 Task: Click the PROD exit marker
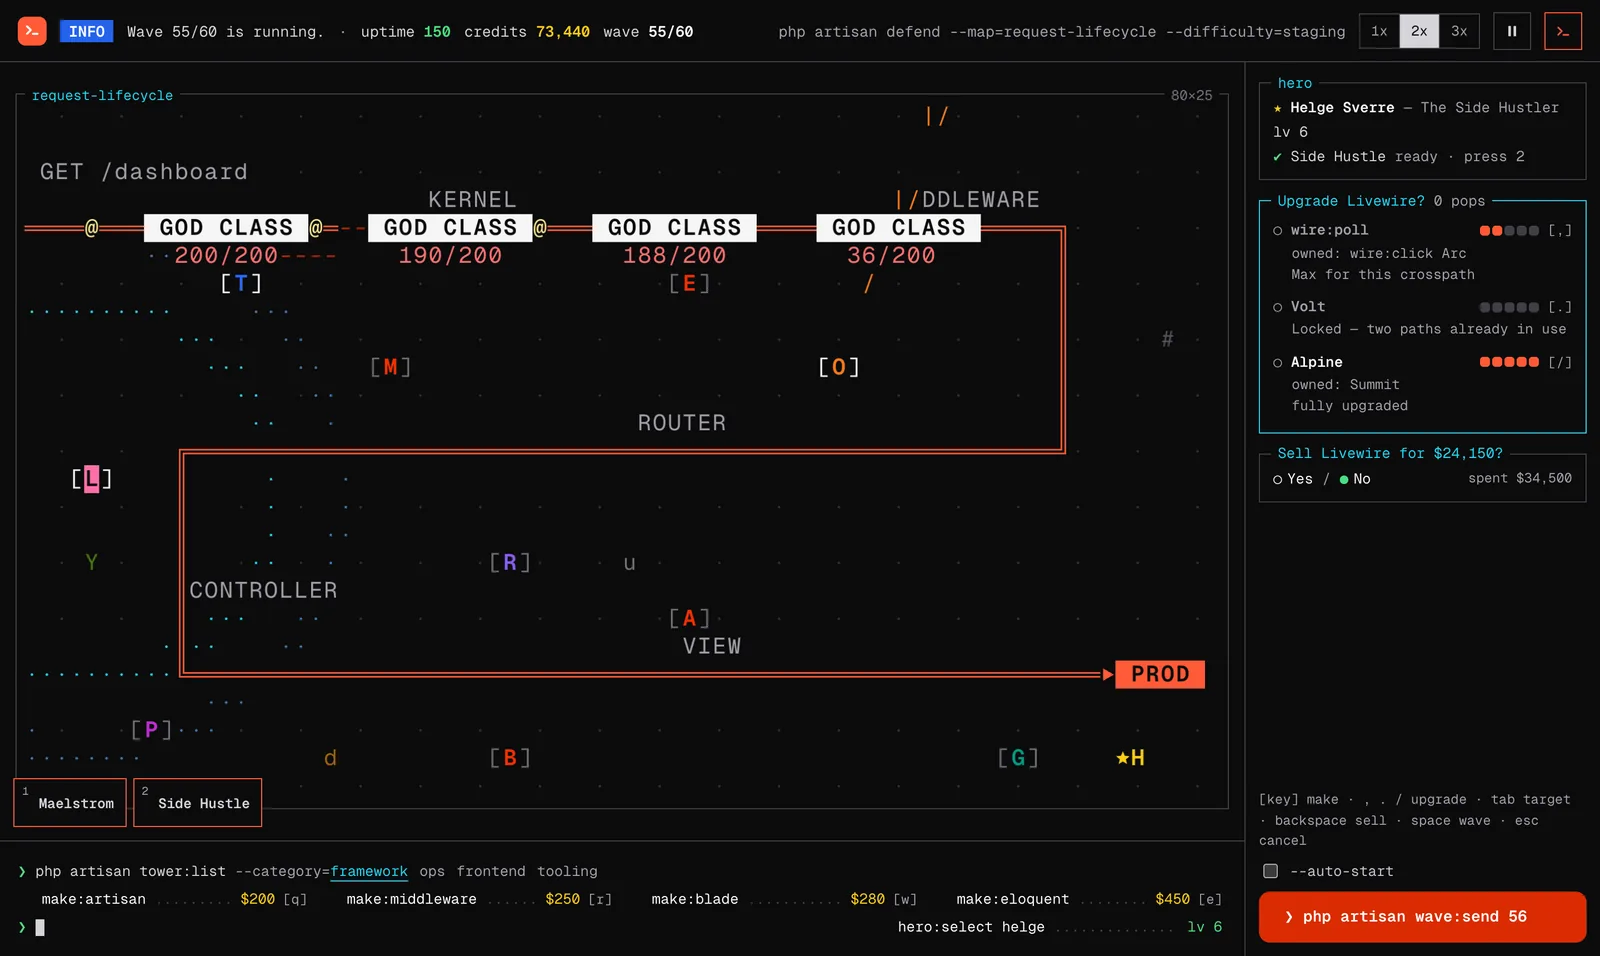pyautogui.click(x=1160, y=674)
